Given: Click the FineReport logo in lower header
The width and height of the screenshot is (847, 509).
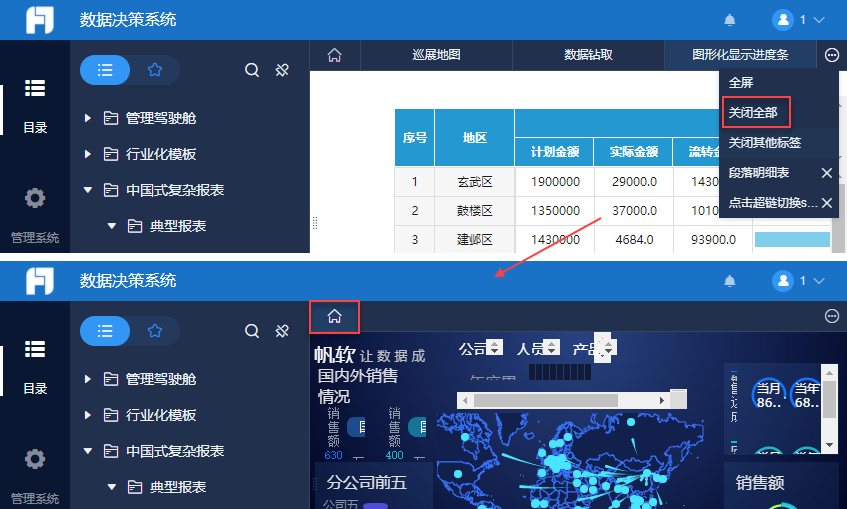Looking at the screenshot, I should pos(40,280).
